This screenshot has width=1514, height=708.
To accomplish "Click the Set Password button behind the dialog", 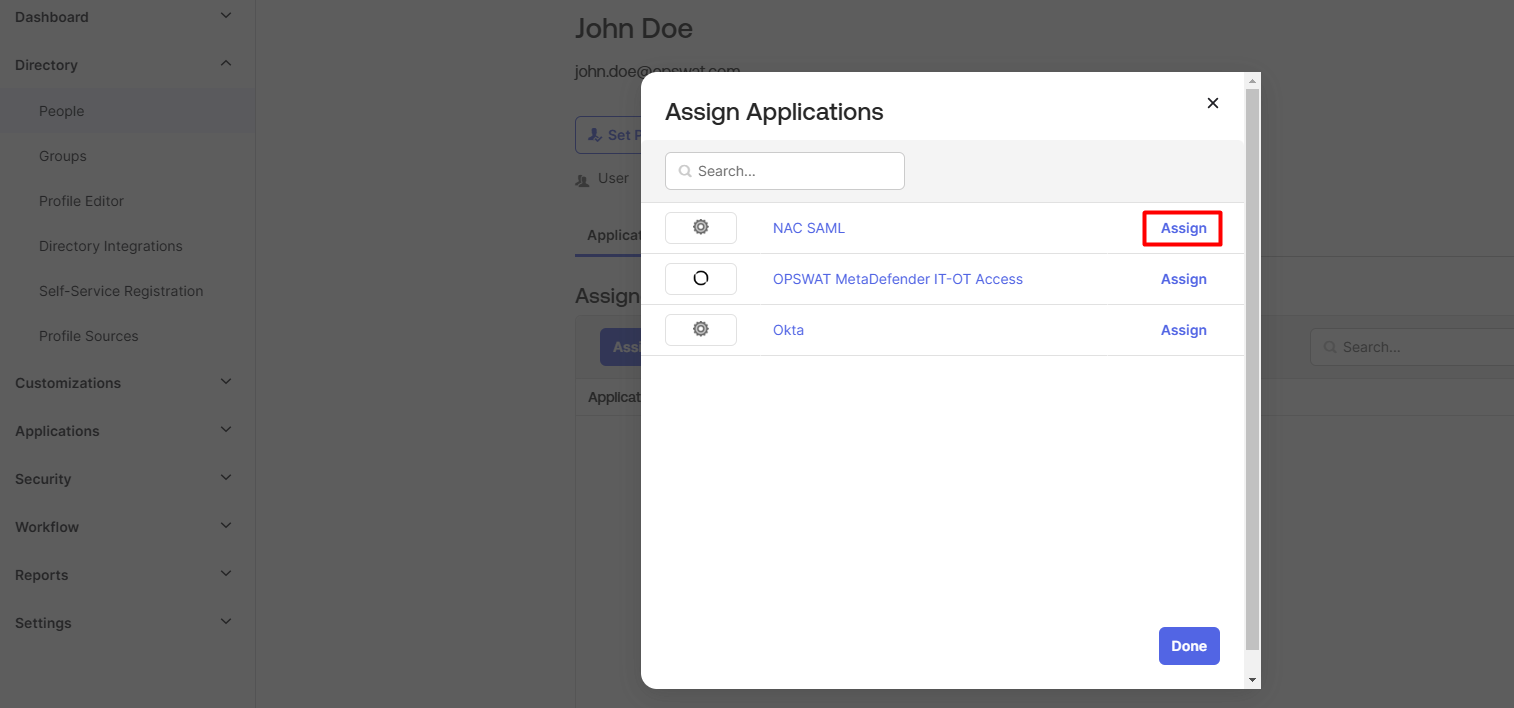I will coord(608,135).
